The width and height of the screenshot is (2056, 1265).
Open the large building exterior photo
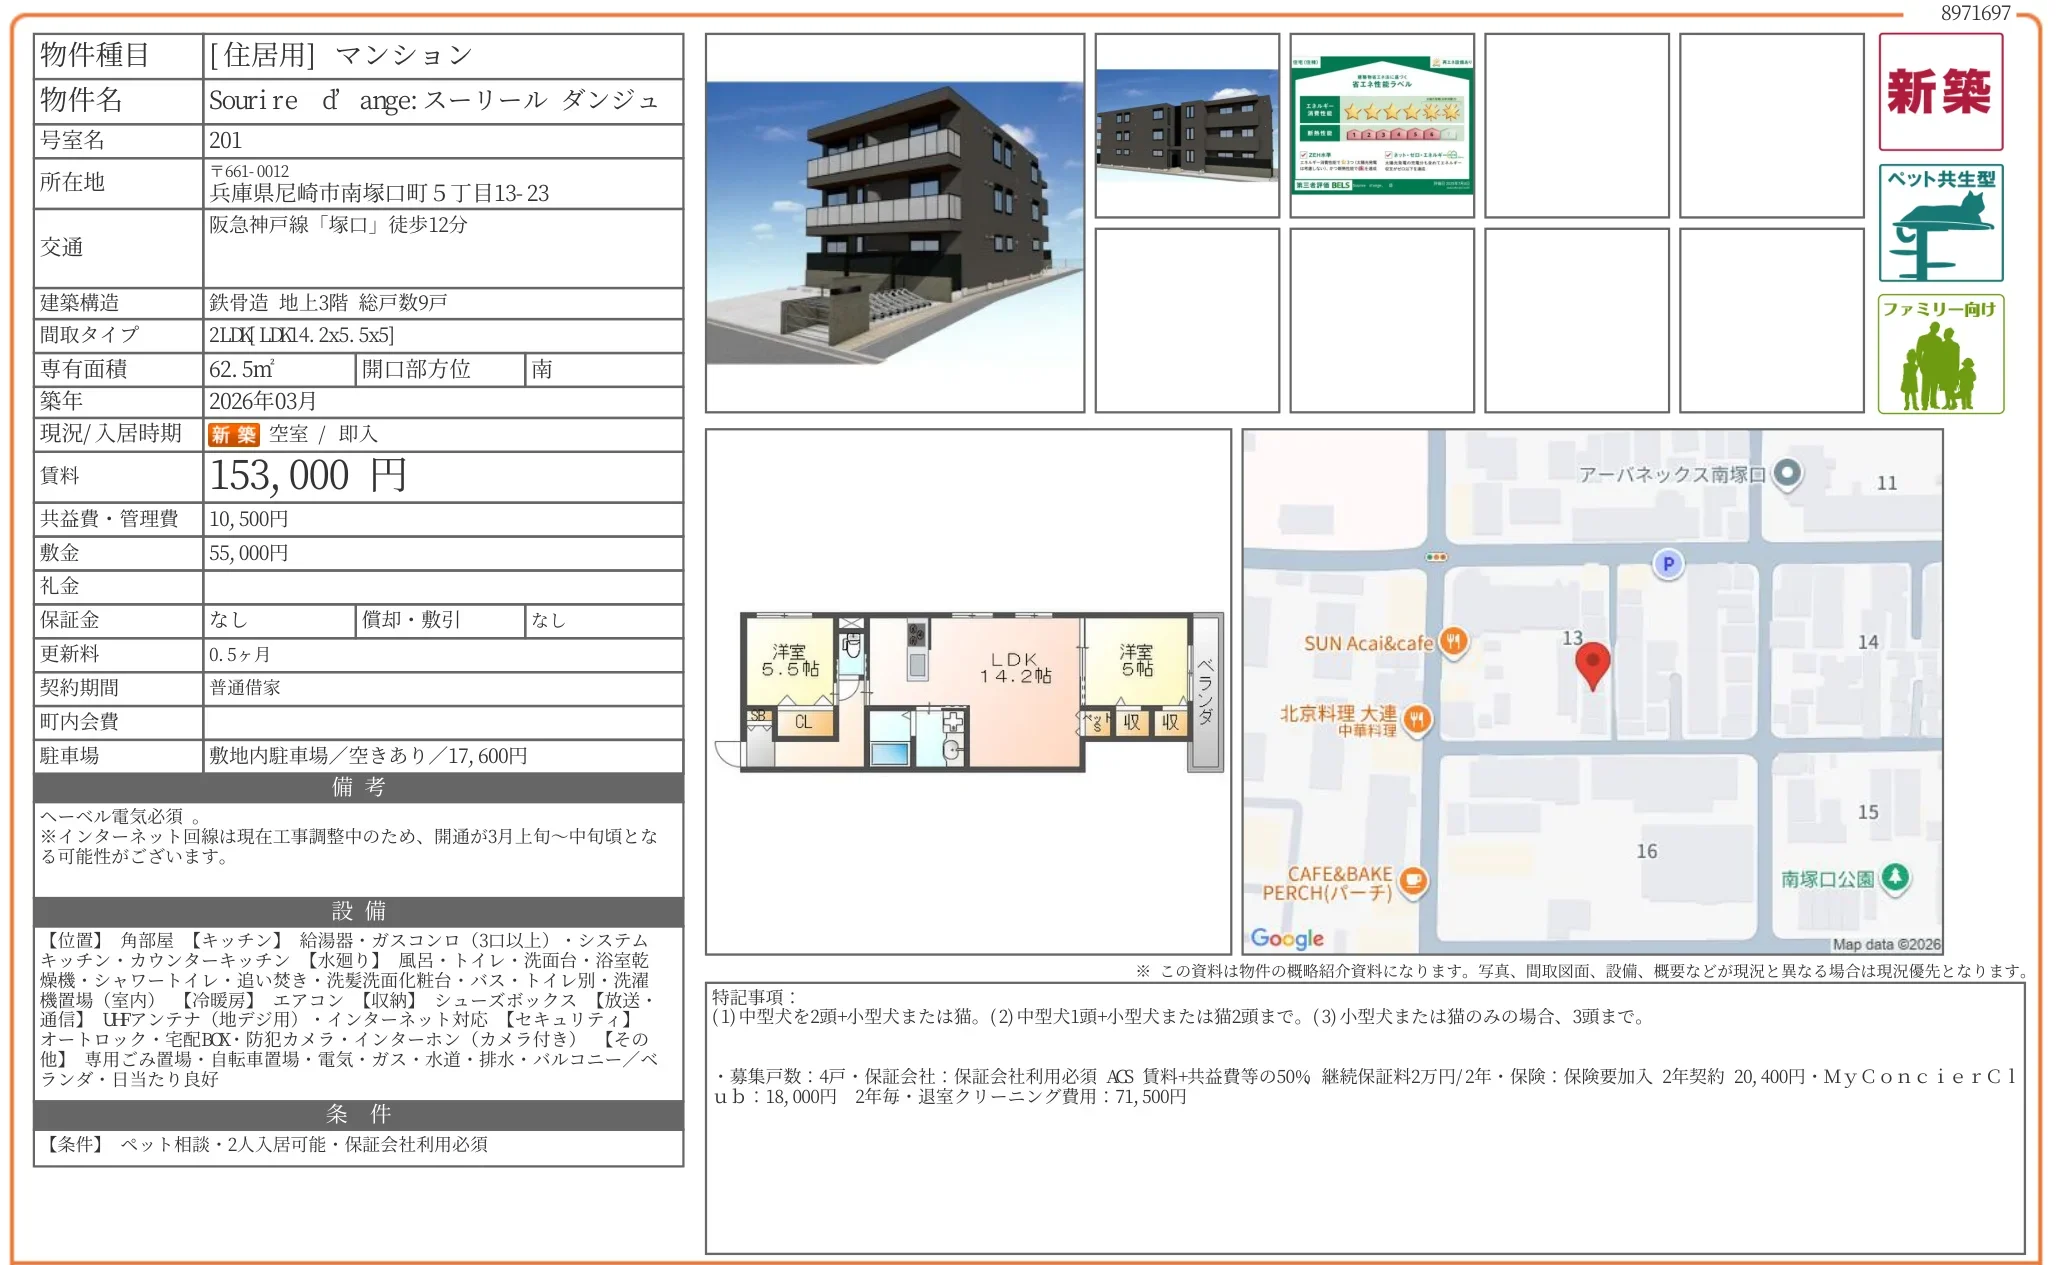coord(894,223)
